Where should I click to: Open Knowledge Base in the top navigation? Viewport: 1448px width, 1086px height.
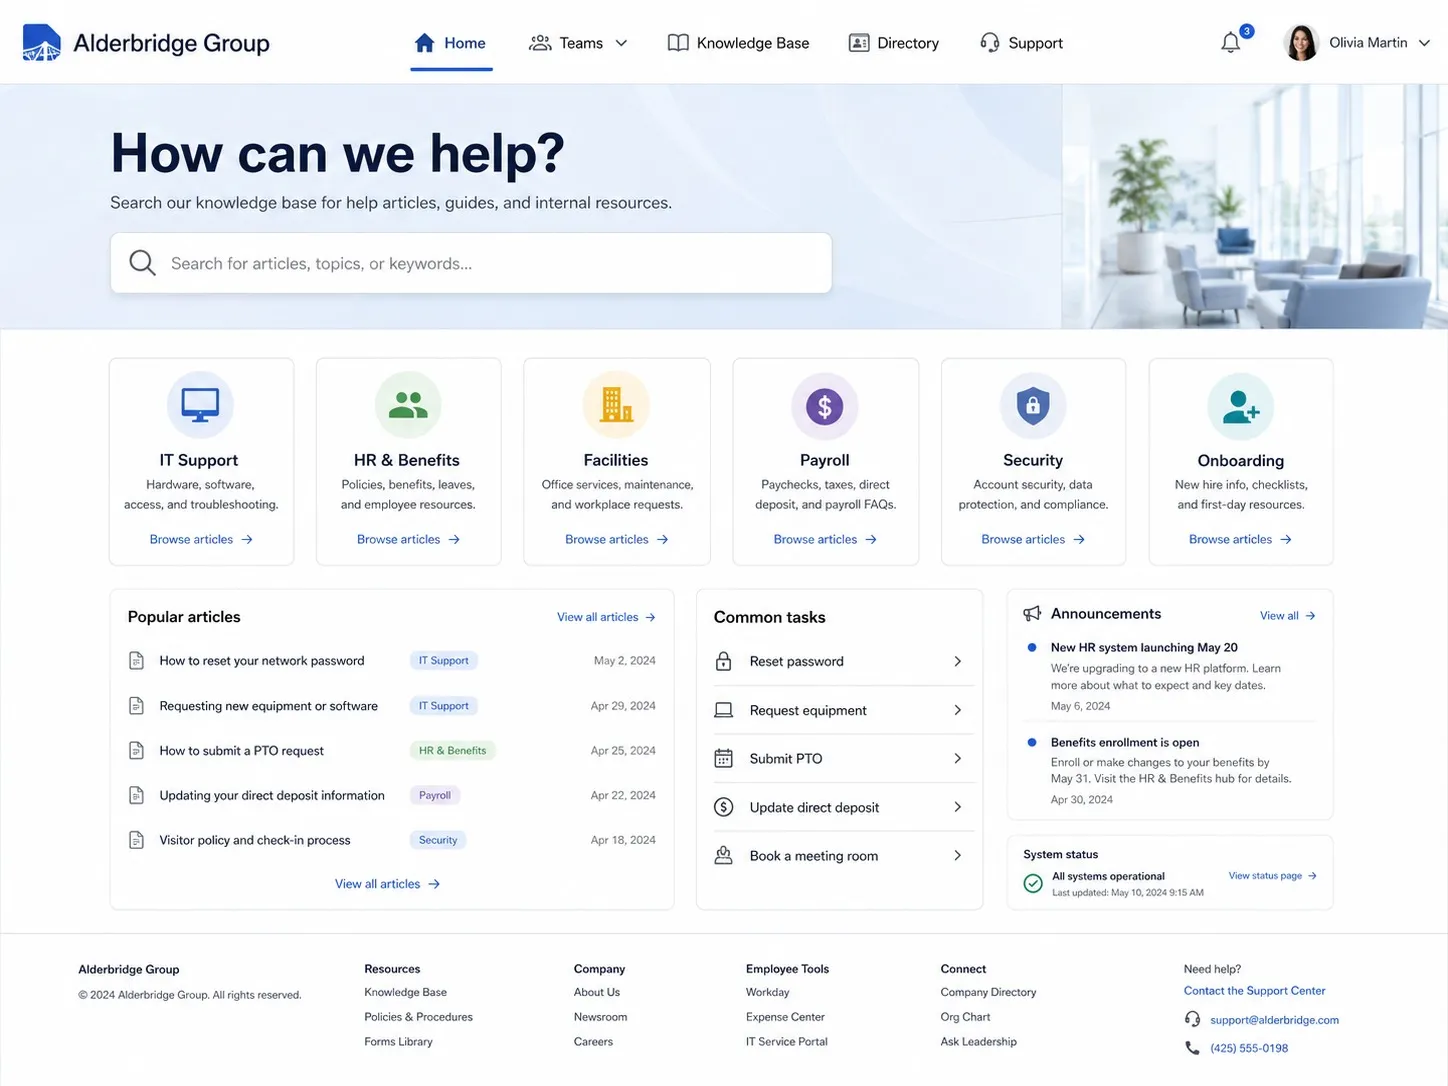point(739,43)
